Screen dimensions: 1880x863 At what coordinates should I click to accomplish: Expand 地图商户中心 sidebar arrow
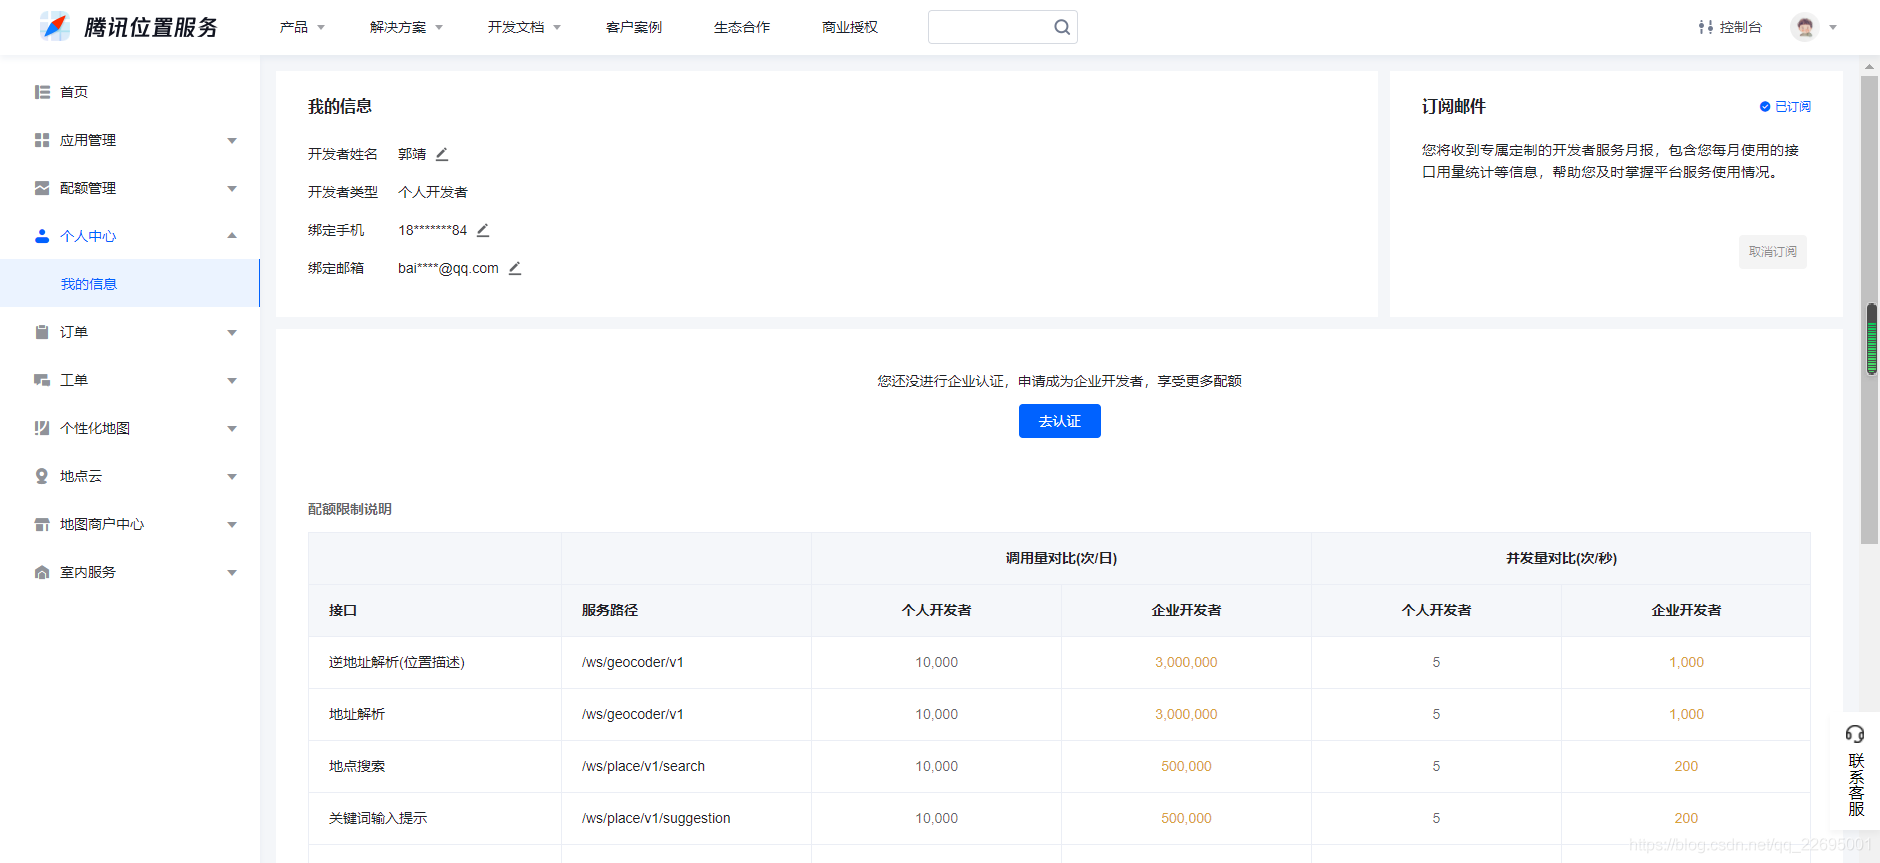point(232,524)
